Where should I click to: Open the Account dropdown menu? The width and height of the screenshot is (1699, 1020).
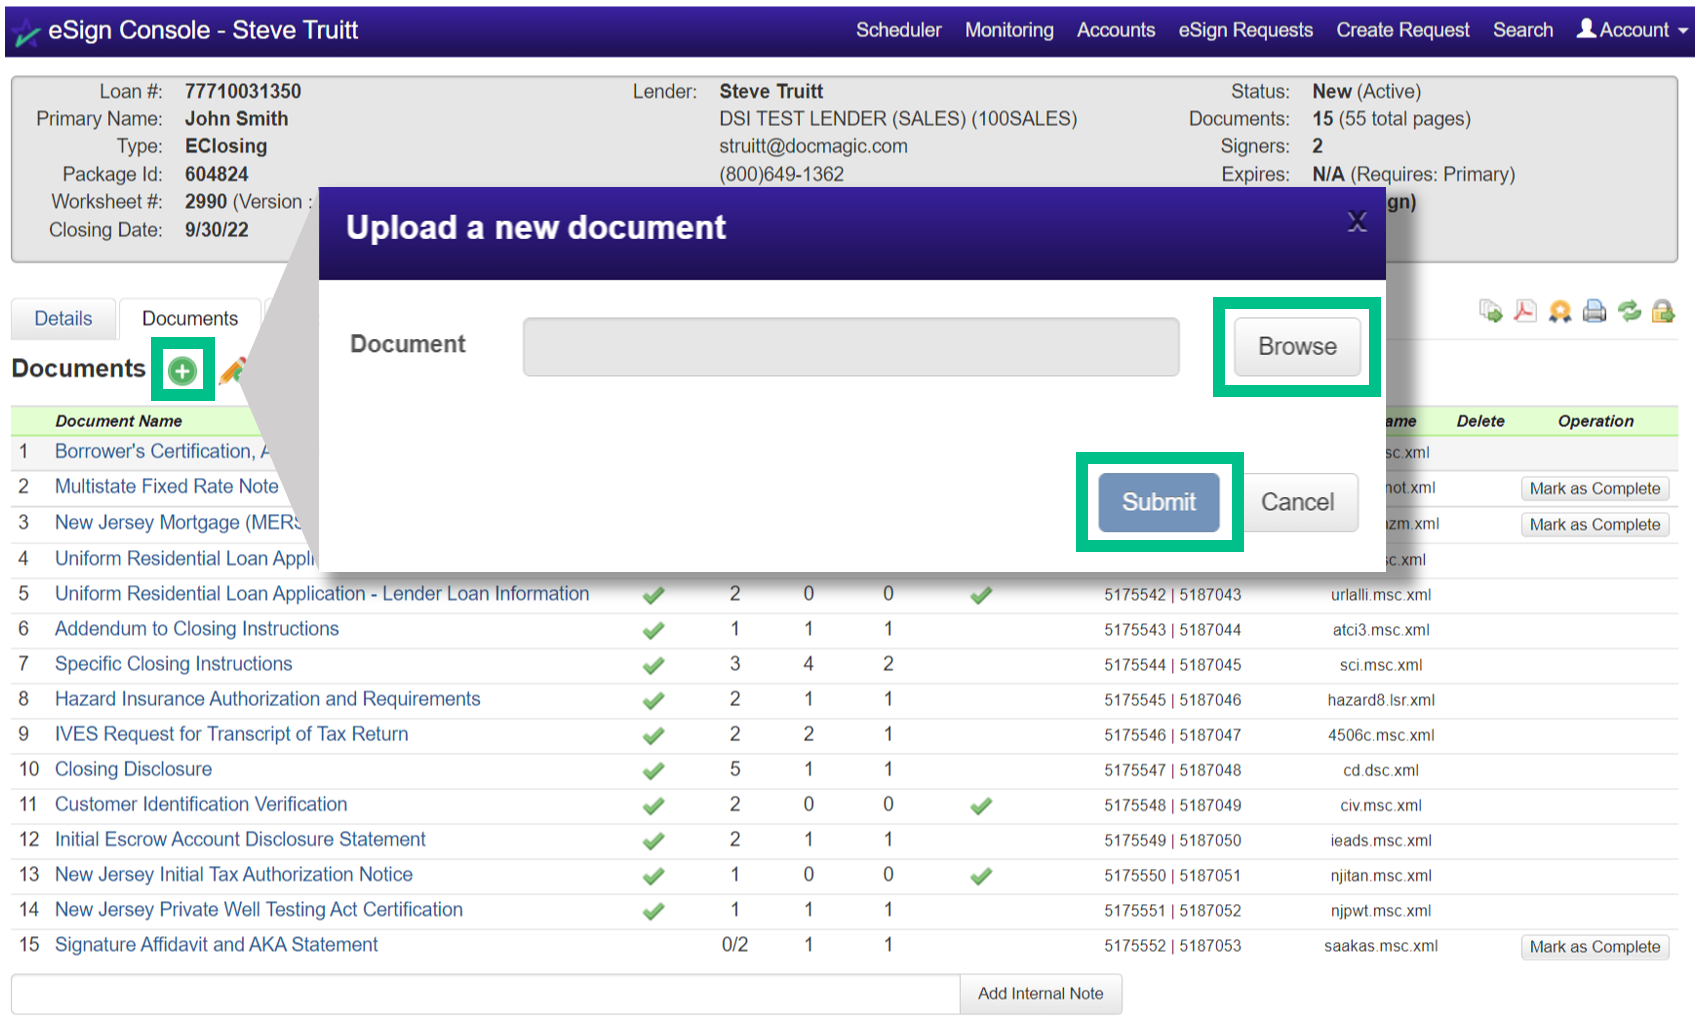click(1633, 30)
